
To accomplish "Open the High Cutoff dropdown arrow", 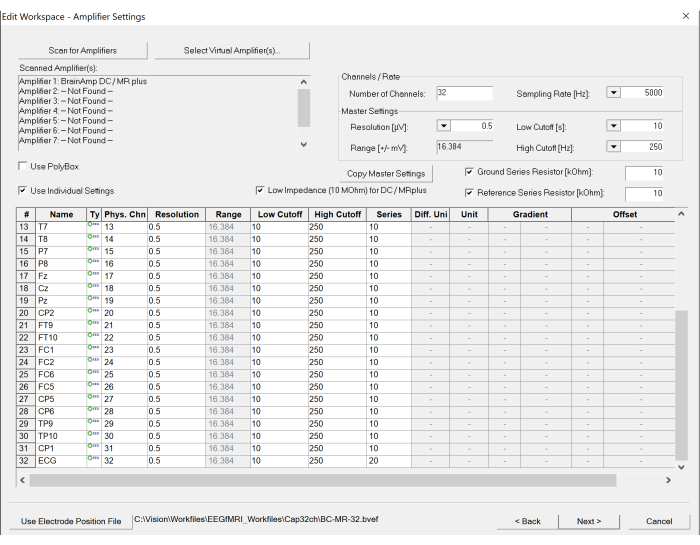I will click(613, 146).
